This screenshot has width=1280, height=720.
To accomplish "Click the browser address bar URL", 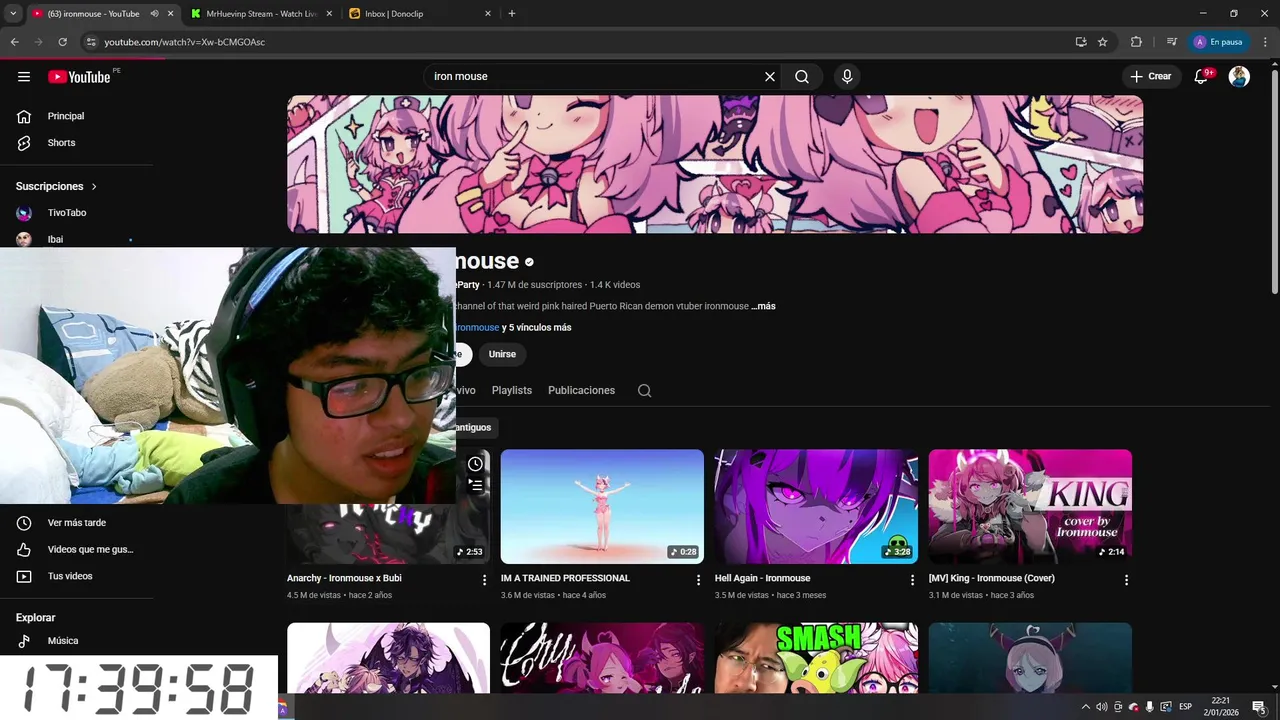I will [x=184, y=42].
